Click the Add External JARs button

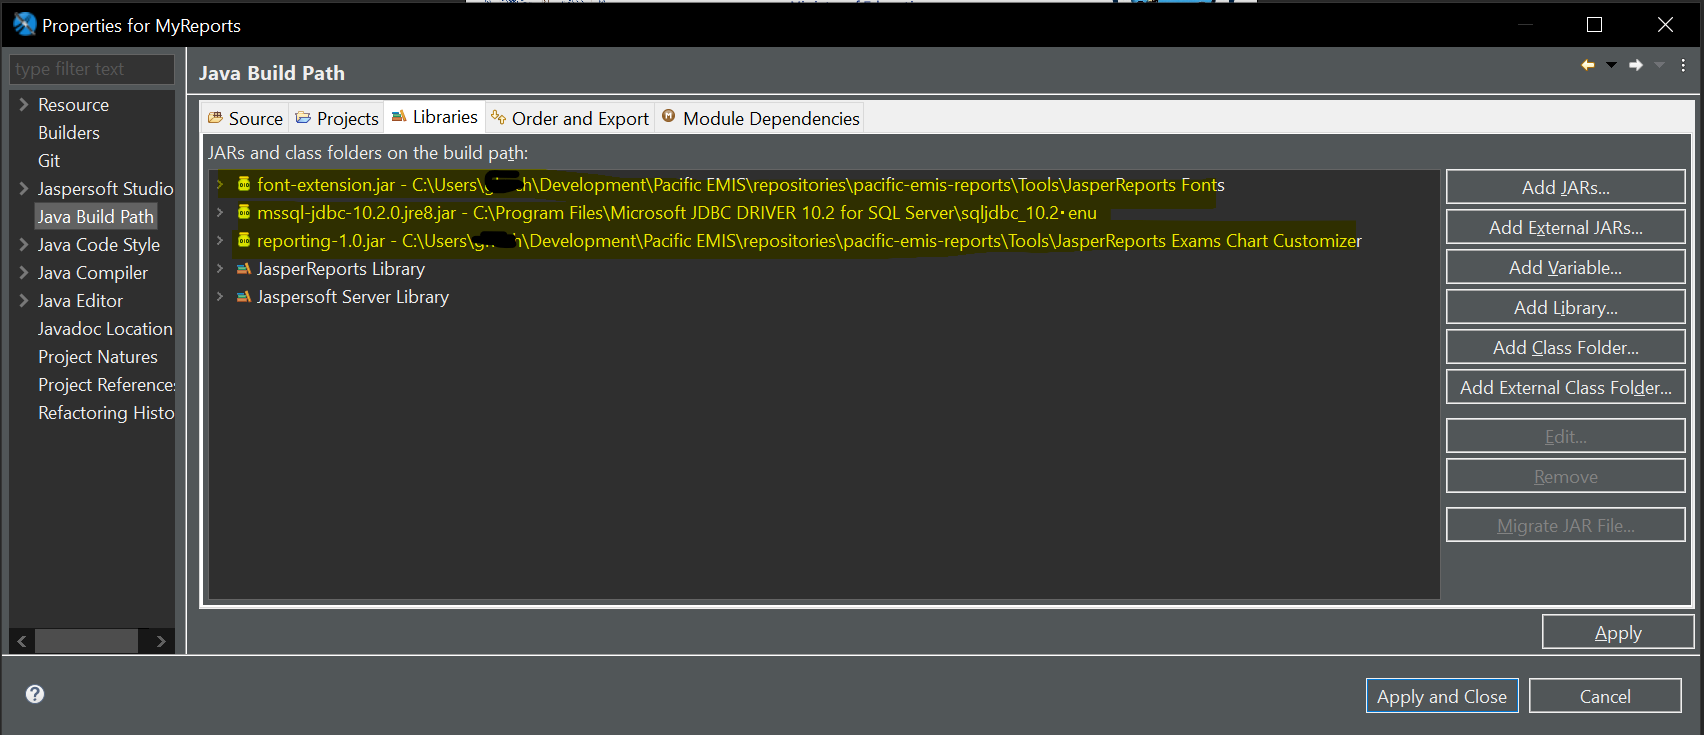(1565, 227)
